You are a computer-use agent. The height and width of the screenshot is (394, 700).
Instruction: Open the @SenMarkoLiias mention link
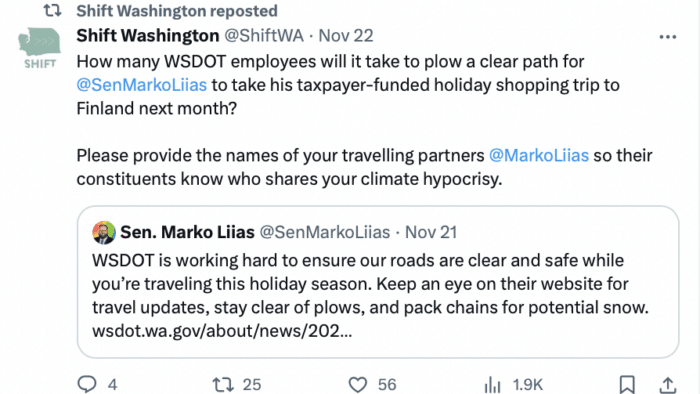click(142, 85)
